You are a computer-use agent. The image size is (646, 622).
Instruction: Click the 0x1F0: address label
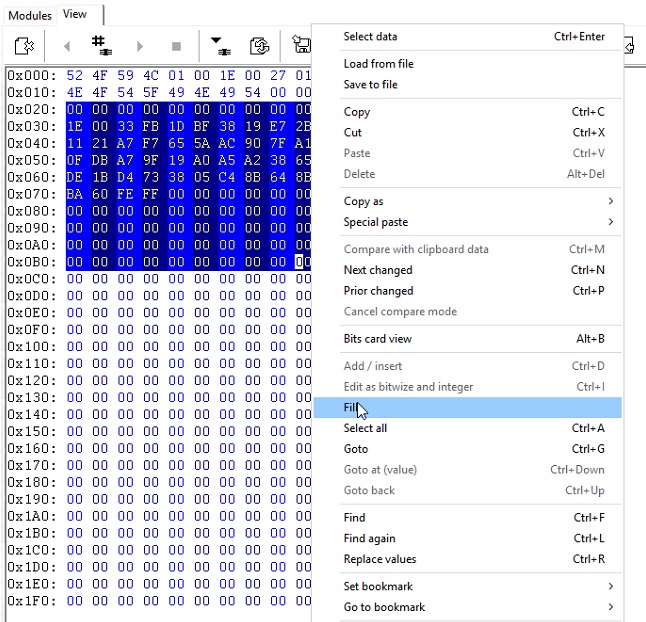pyautogui.click(x=31, y=601)
